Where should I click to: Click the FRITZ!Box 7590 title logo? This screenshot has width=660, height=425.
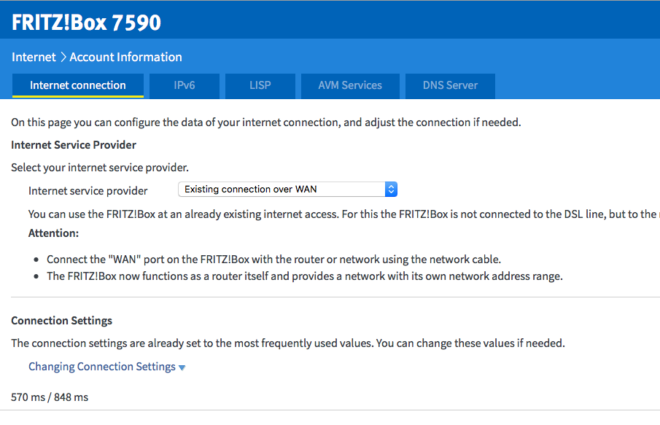pos(86,22)
